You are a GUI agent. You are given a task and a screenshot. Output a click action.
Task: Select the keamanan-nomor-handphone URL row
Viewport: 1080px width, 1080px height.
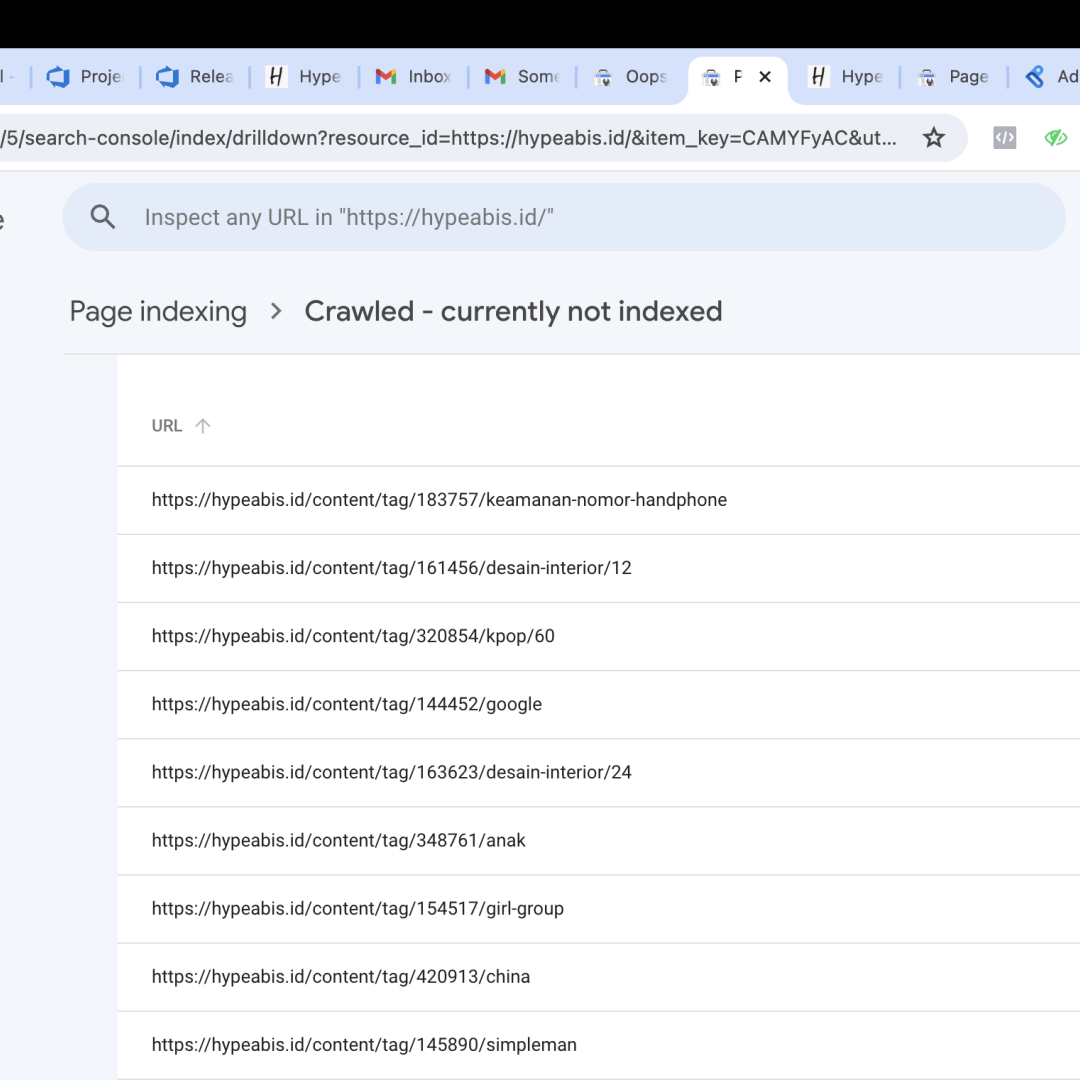tap(599, 500)
